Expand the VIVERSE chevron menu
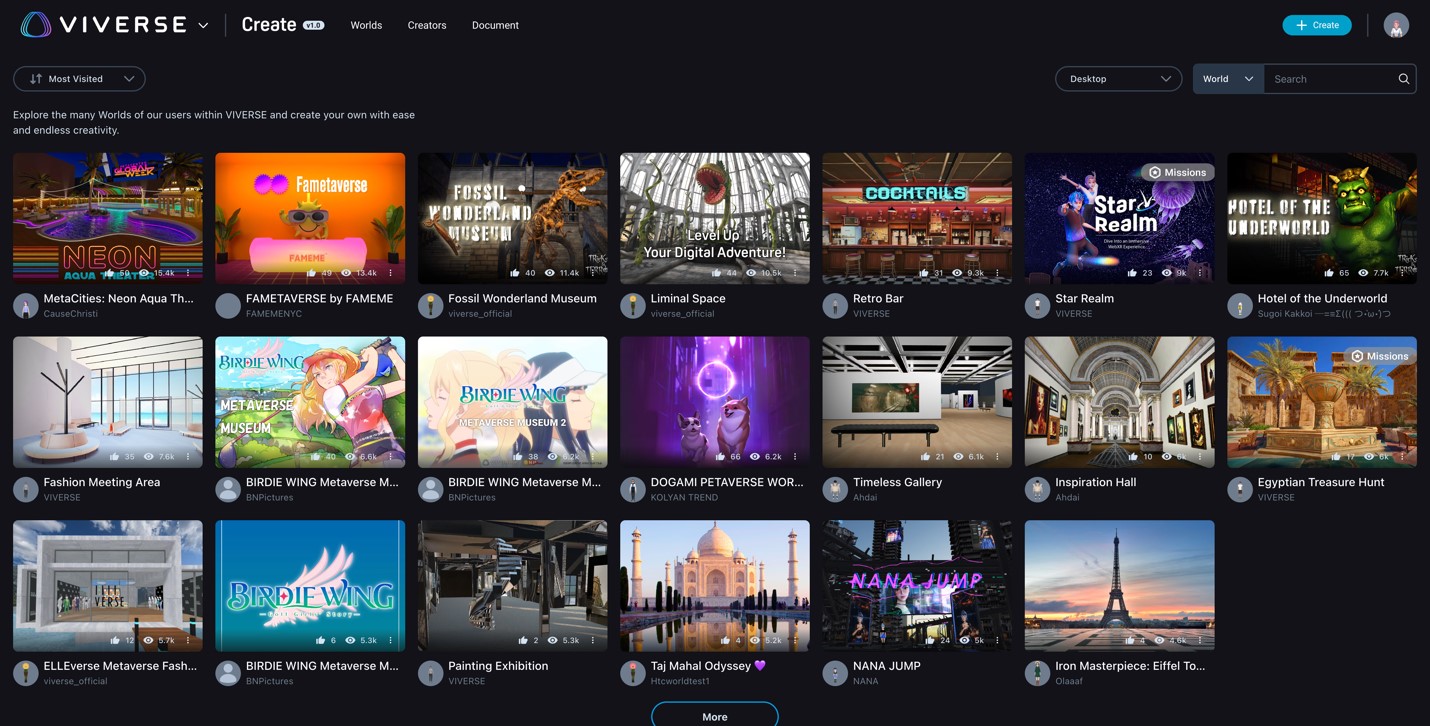 (203, 26)
